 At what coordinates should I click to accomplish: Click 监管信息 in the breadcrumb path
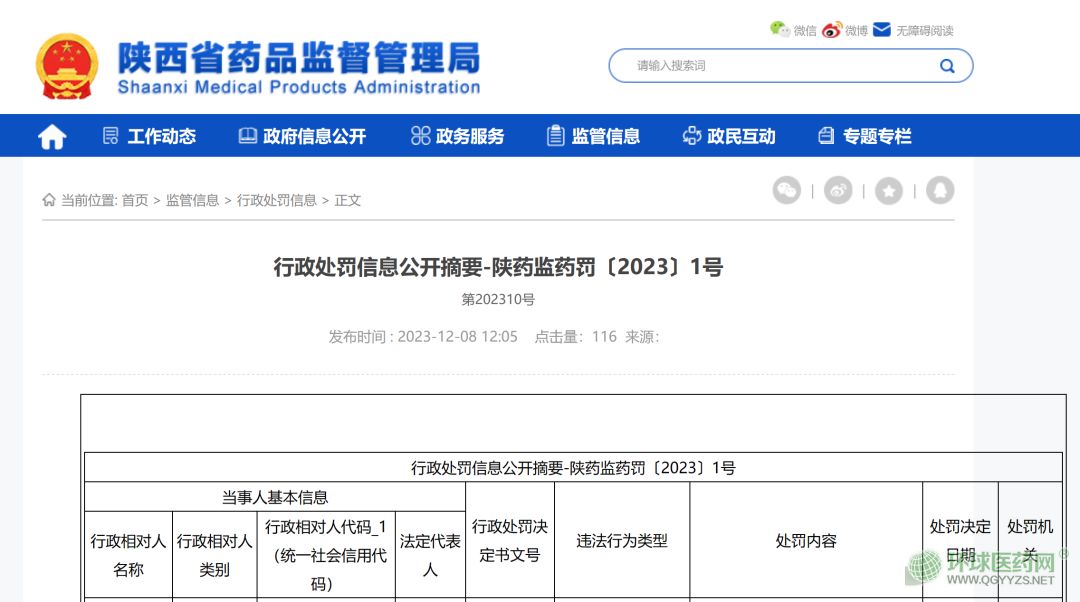(192, 200)
